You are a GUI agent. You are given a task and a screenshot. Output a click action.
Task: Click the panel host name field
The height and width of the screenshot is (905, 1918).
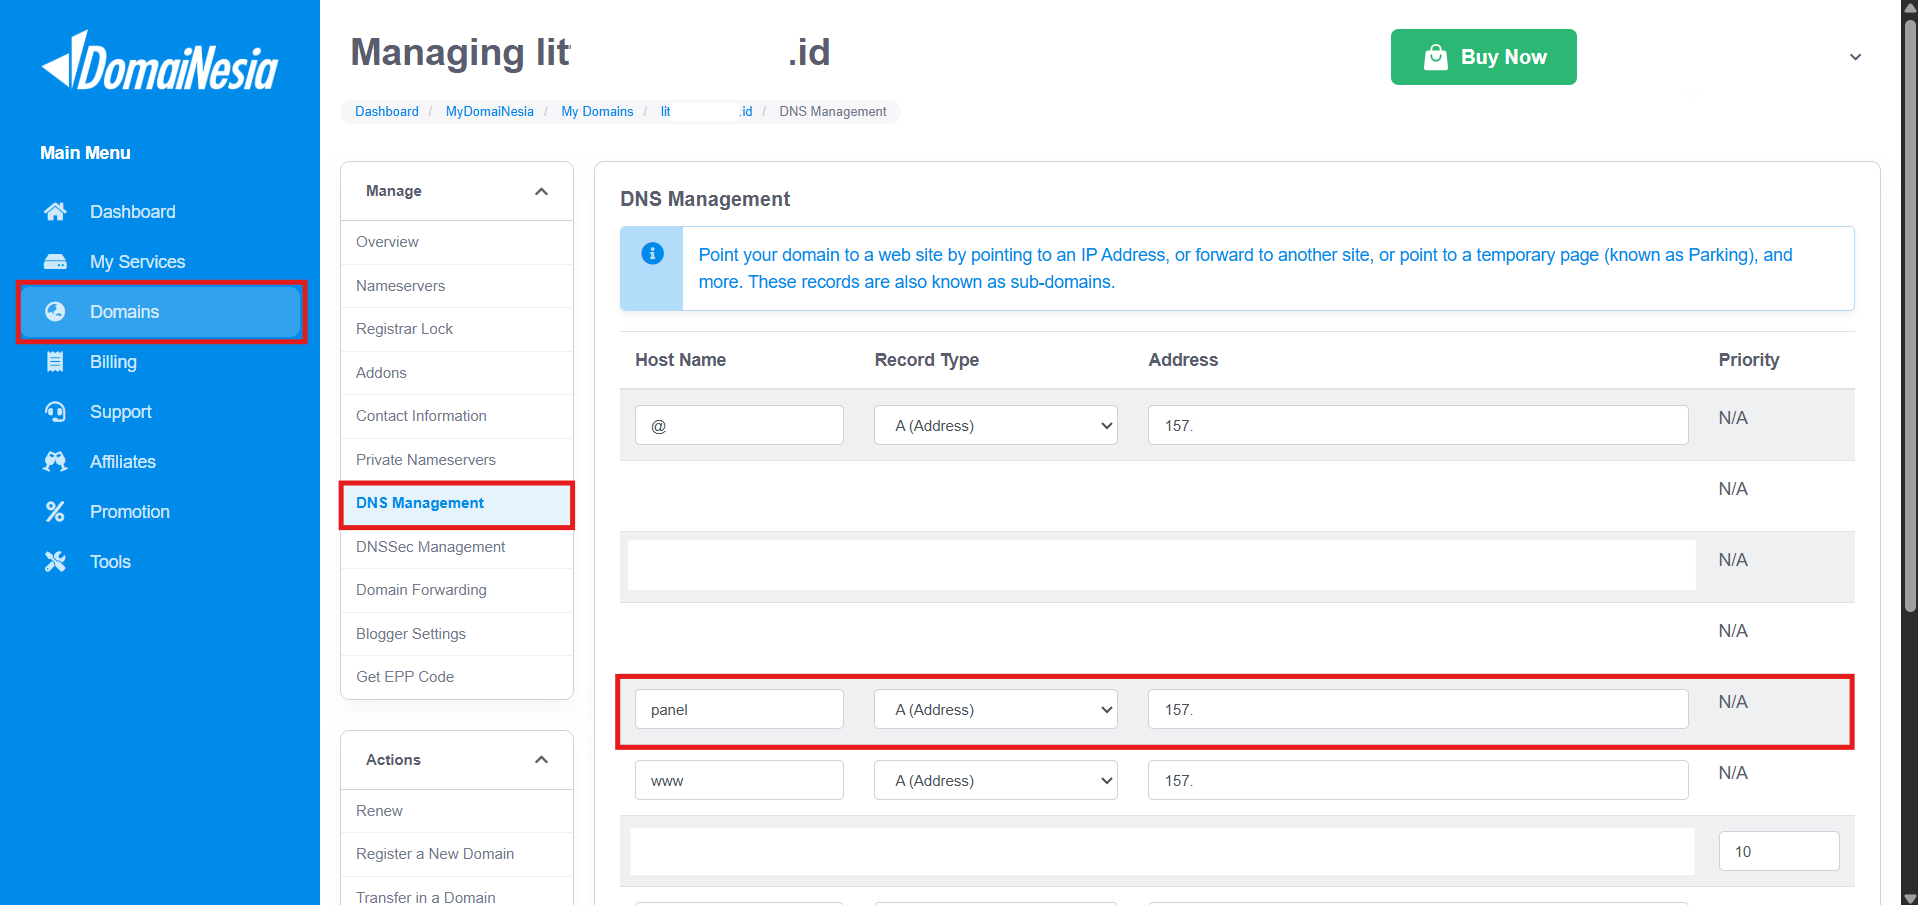739,709
